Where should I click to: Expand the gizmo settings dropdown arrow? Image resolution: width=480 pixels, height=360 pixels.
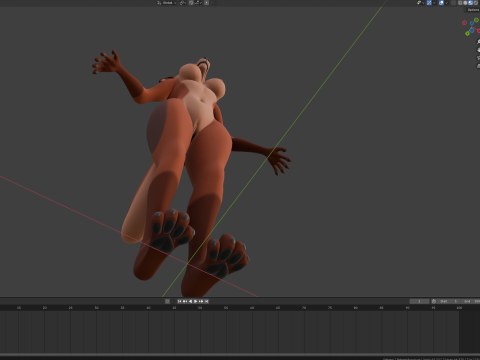tap(434, 3)
